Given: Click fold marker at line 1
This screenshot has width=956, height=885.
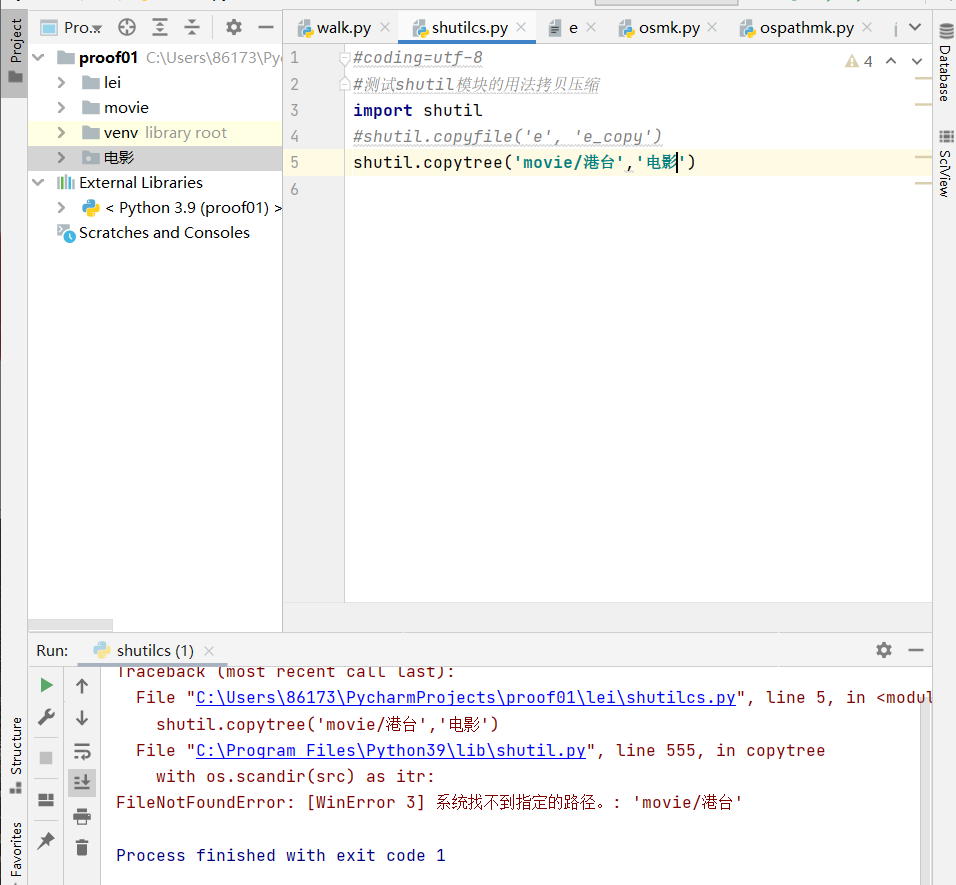Looking at the screenshot, I should coord(344,59).
